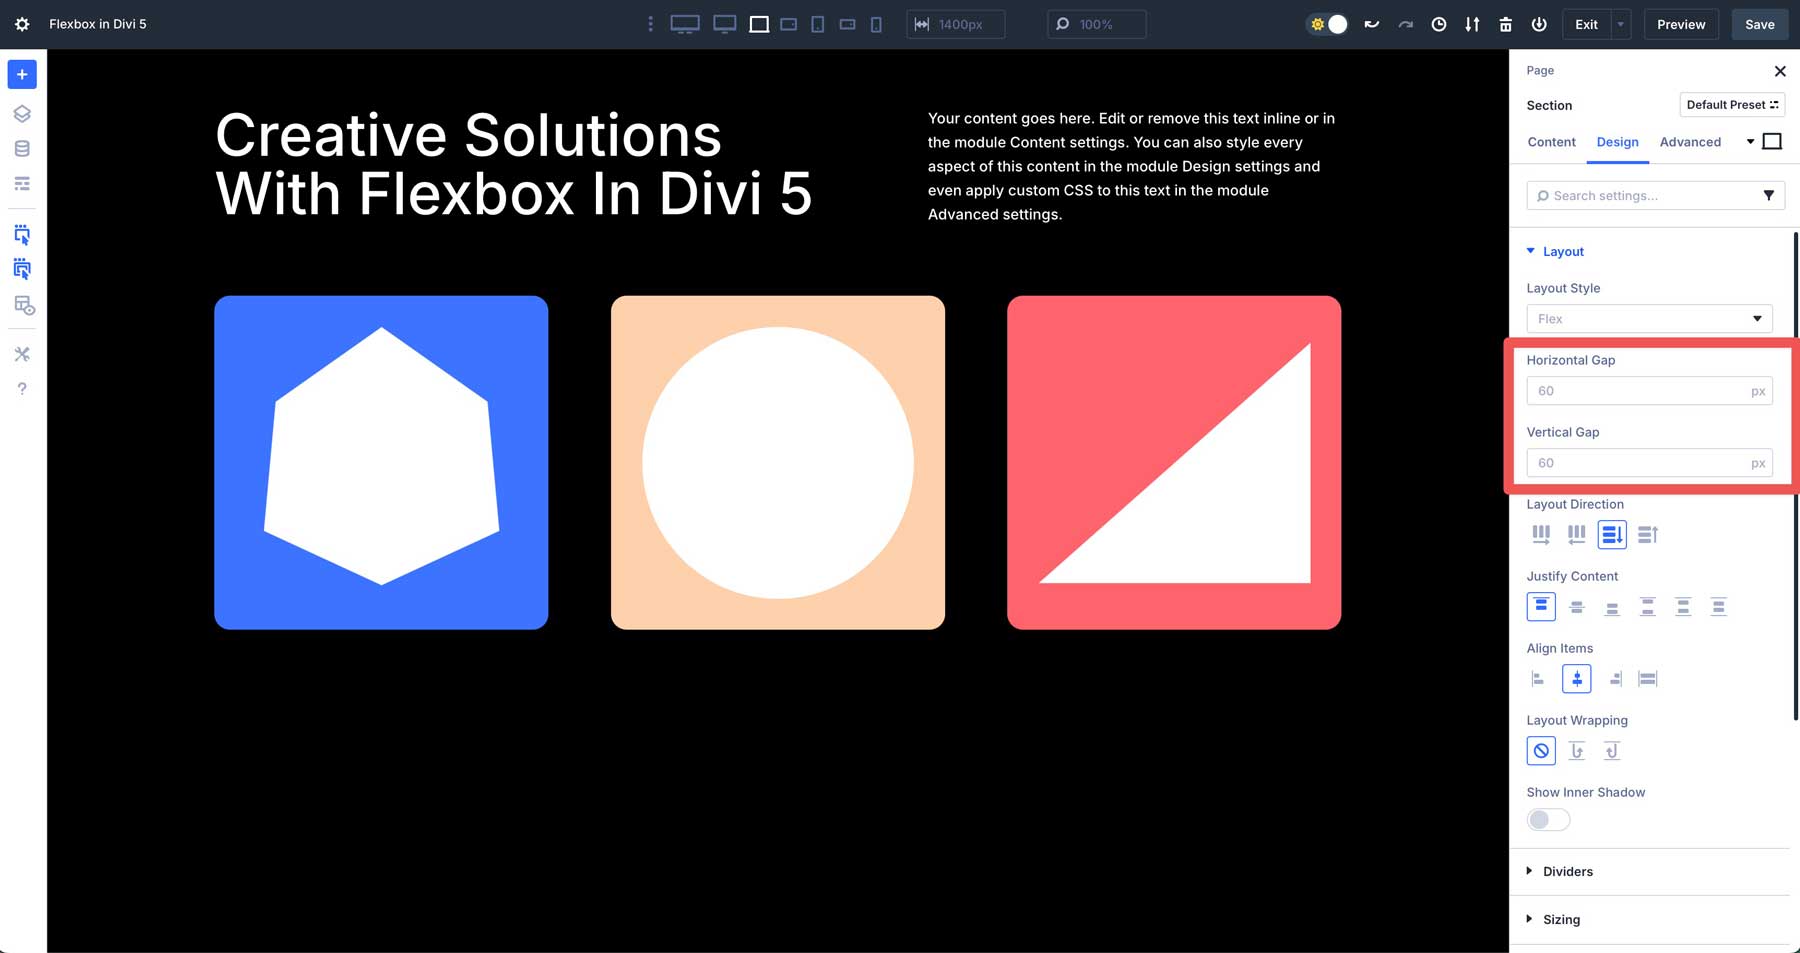Click the Preview button
The image size is (1800, 953).
pos(1680,24)
